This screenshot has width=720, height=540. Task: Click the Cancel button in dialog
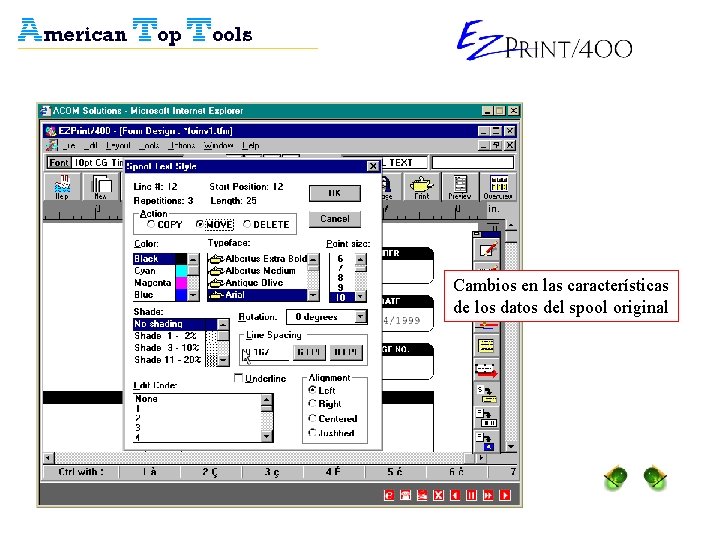click(335, 219)
